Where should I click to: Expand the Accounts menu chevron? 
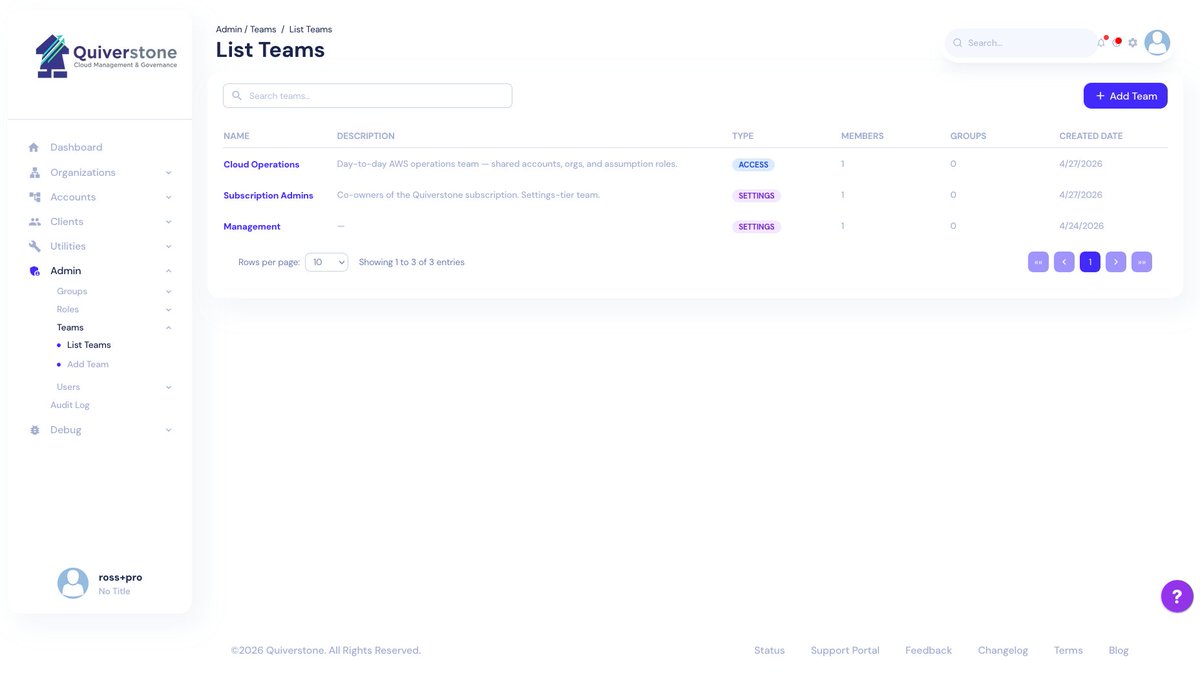point(168,197)
